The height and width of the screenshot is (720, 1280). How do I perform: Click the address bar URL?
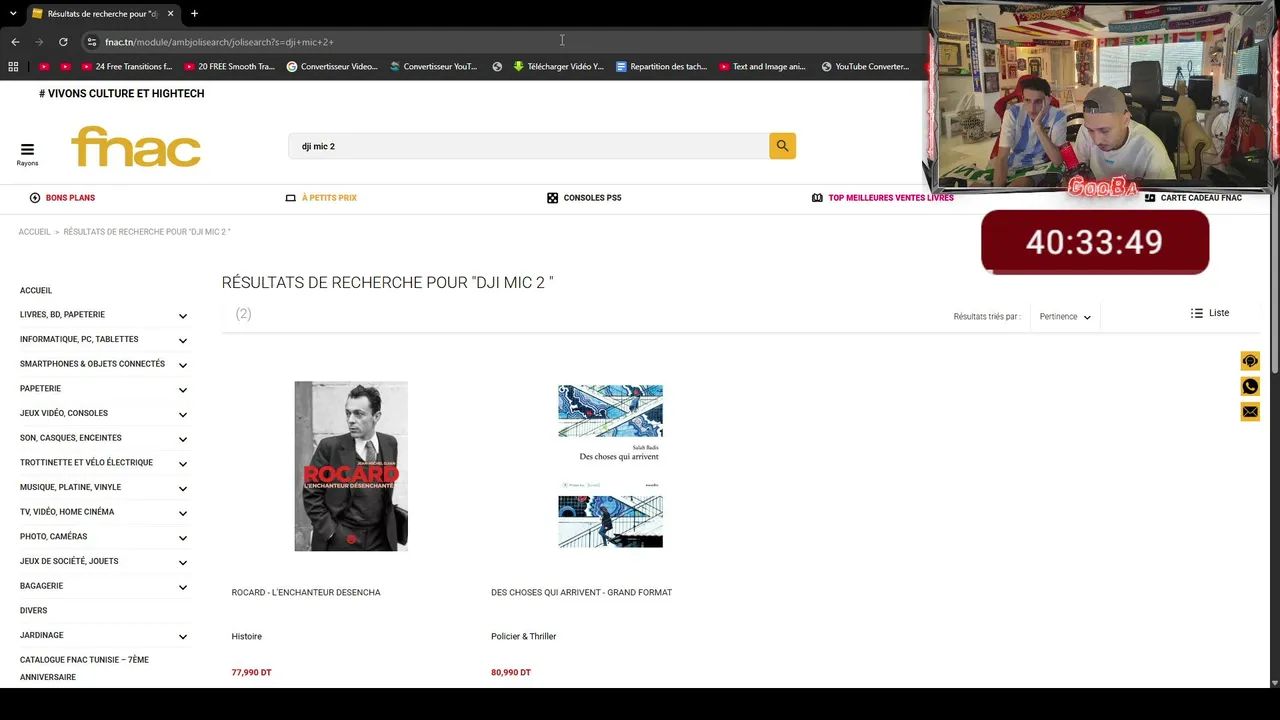click(219, 42)
